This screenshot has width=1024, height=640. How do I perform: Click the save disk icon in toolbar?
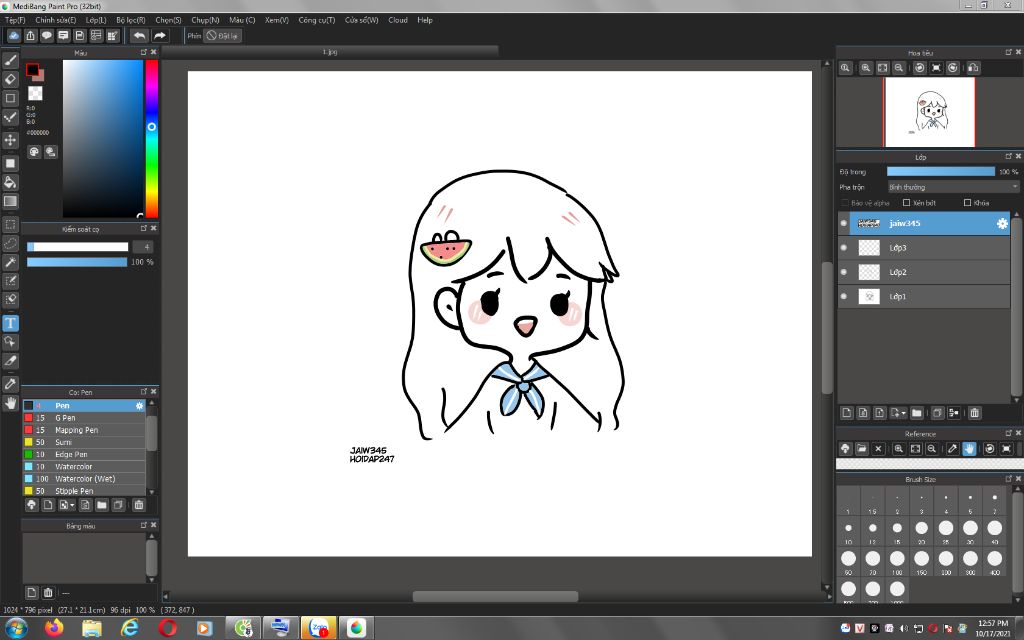point(80,35)
